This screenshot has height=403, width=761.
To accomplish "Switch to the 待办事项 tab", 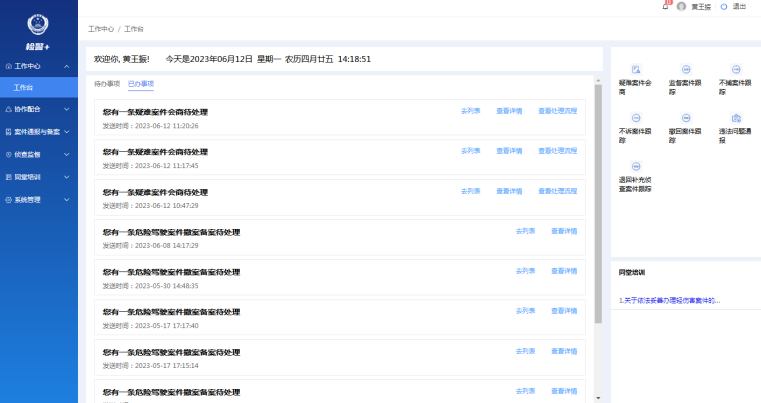I will point(107,84).
